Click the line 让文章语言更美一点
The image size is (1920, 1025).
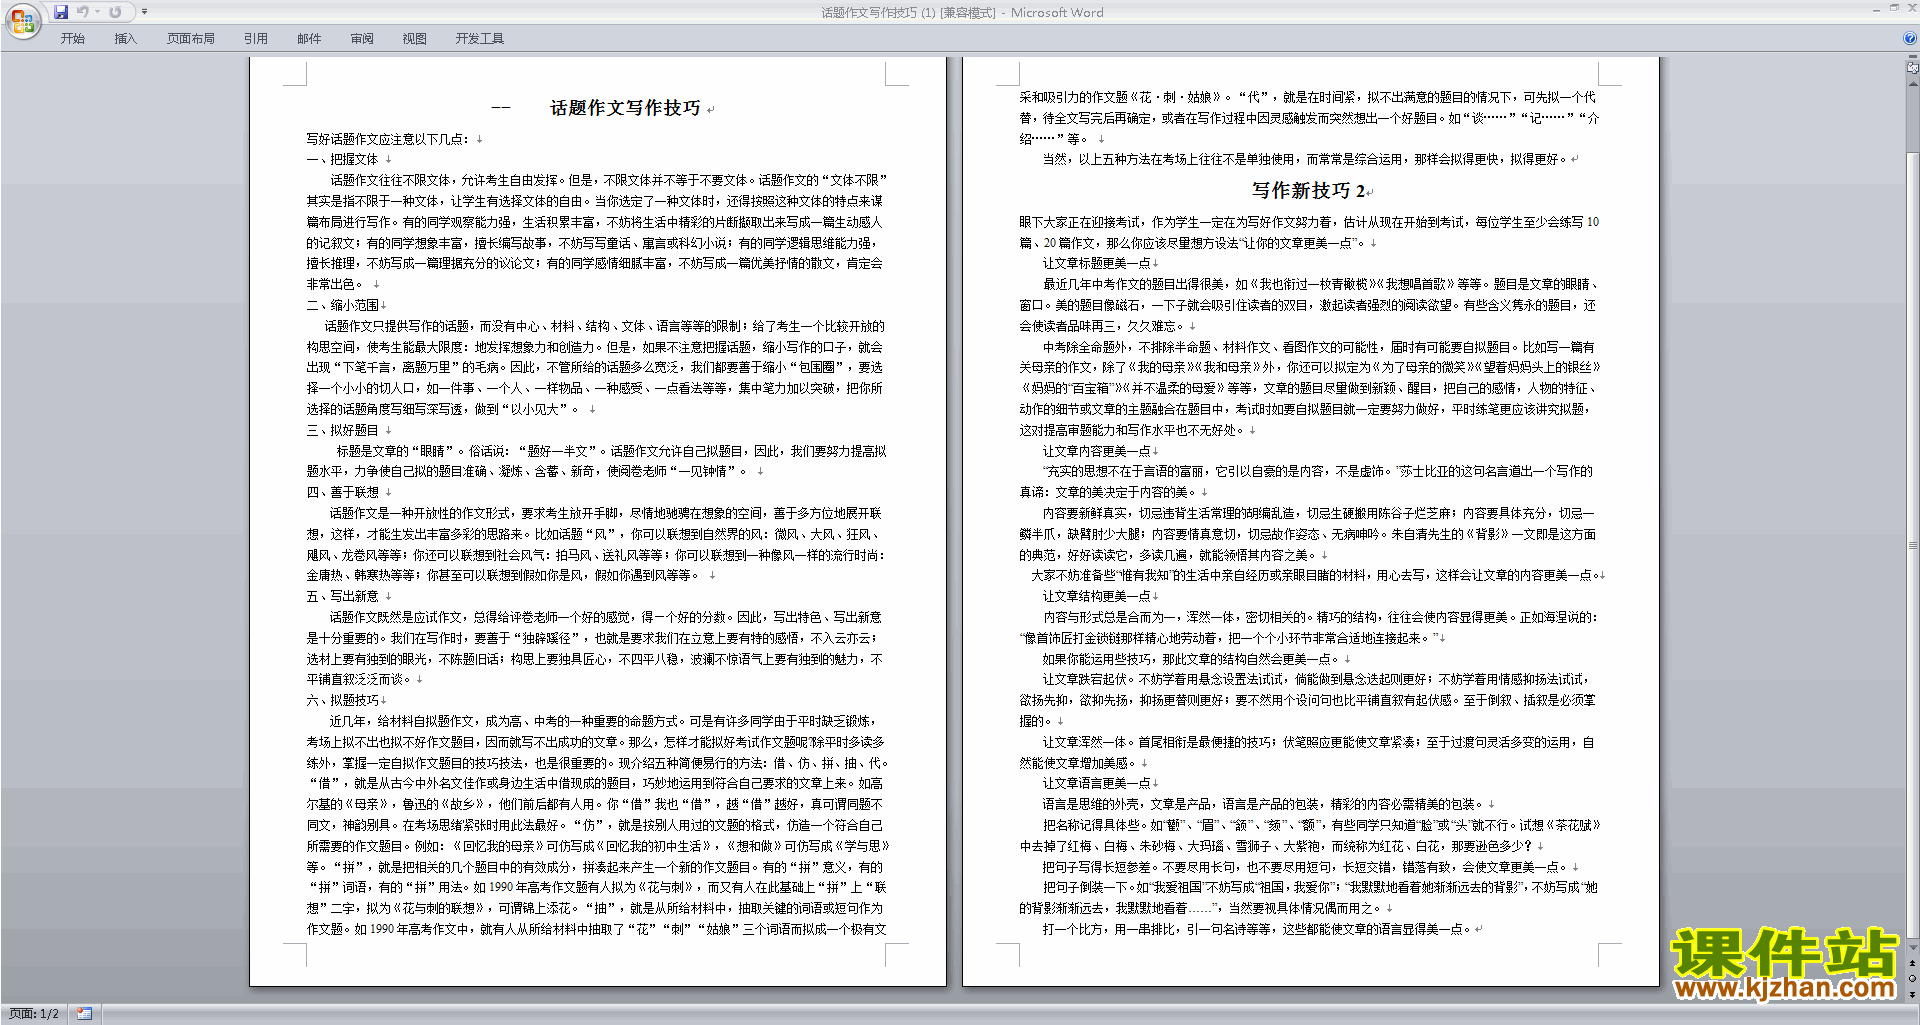tap(1097, 783)
